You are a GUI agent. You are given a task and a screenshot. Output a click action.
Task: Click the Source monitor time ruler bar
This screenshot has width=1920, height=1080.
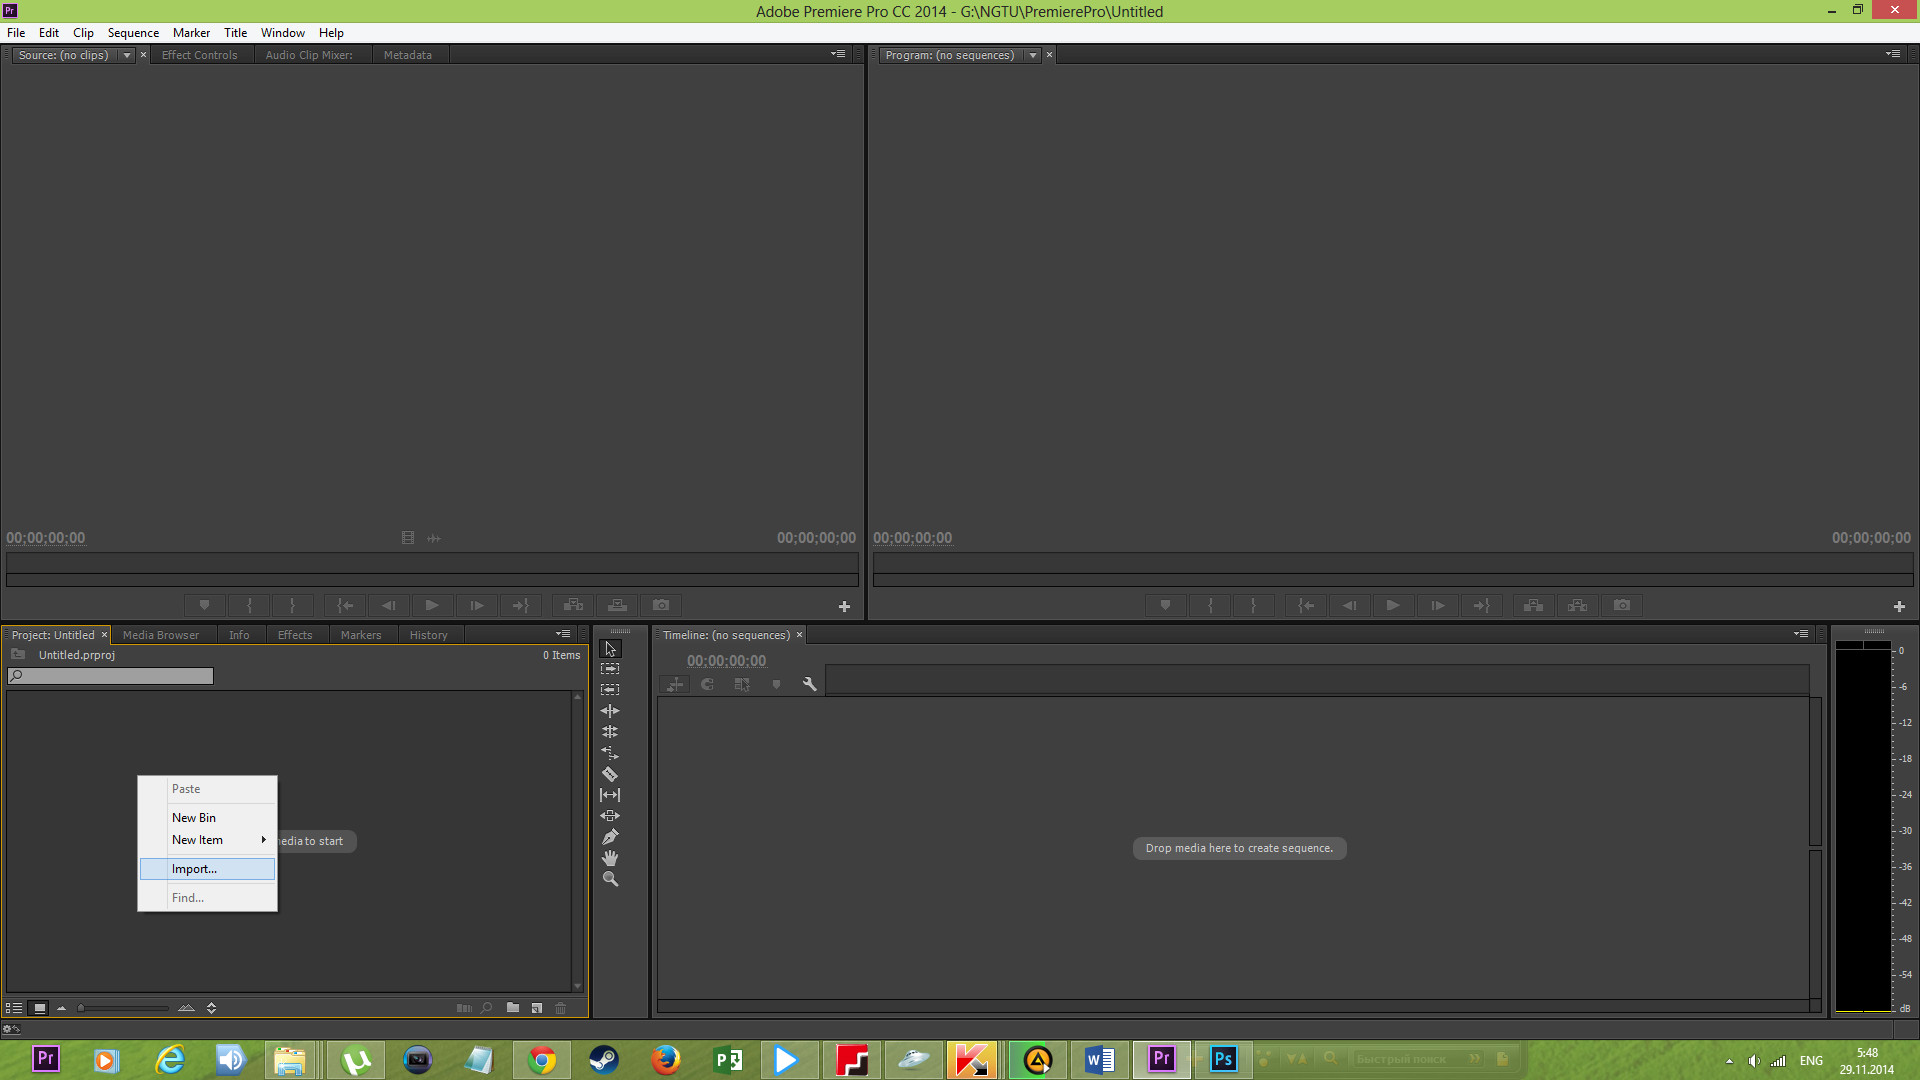(x=432, y=562)
